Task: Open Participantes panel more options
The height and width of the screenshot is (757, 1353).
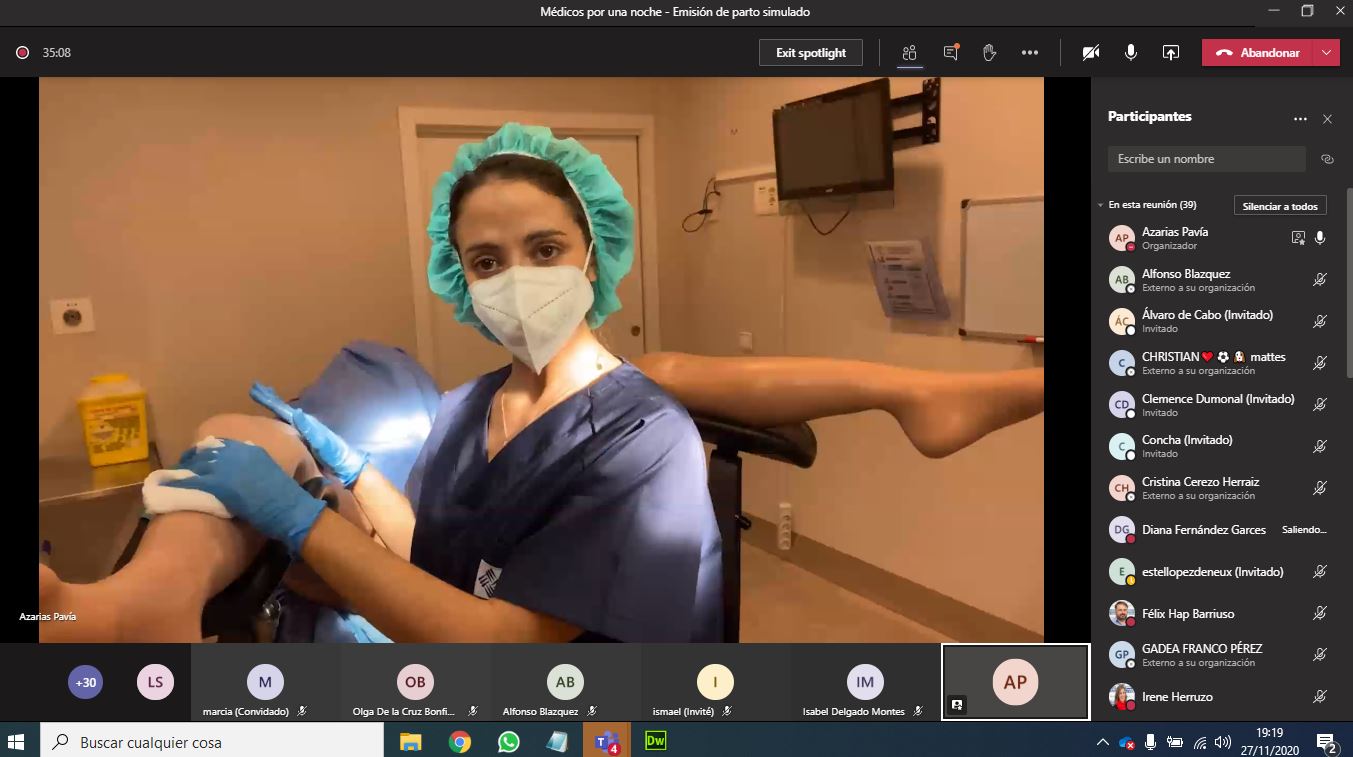Action: click(1300, 119)
